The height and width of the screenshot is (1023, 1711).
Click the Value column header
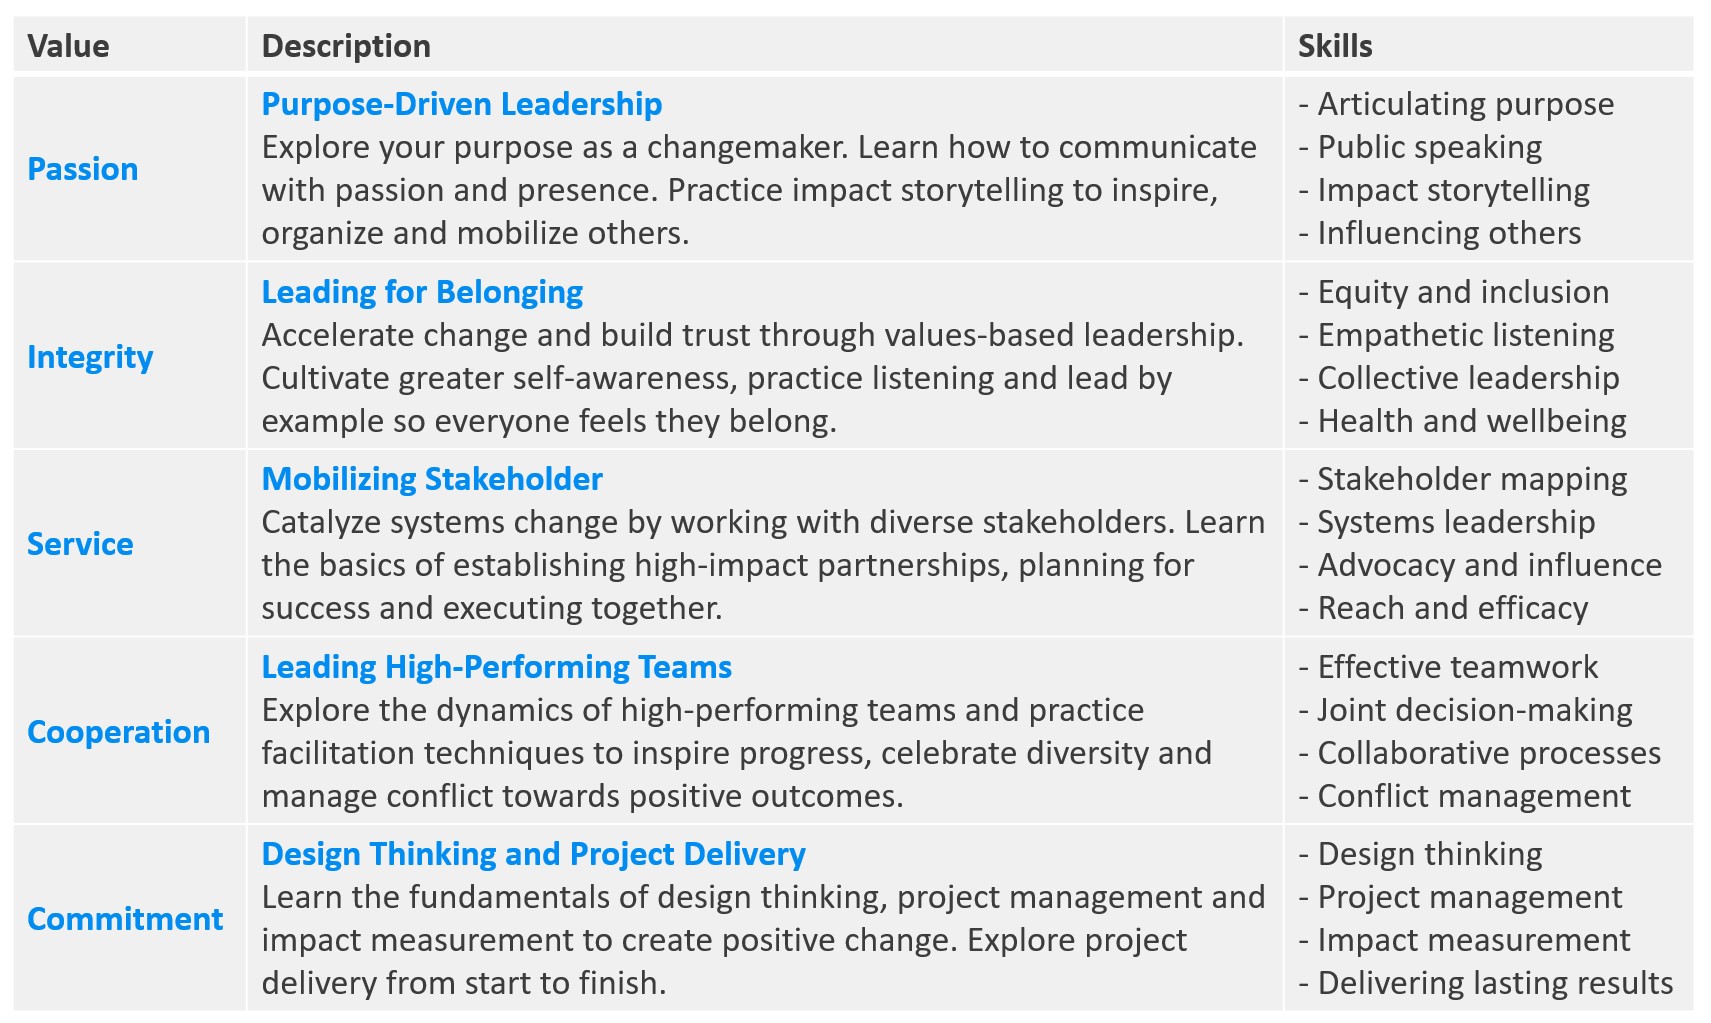[68, 46]
